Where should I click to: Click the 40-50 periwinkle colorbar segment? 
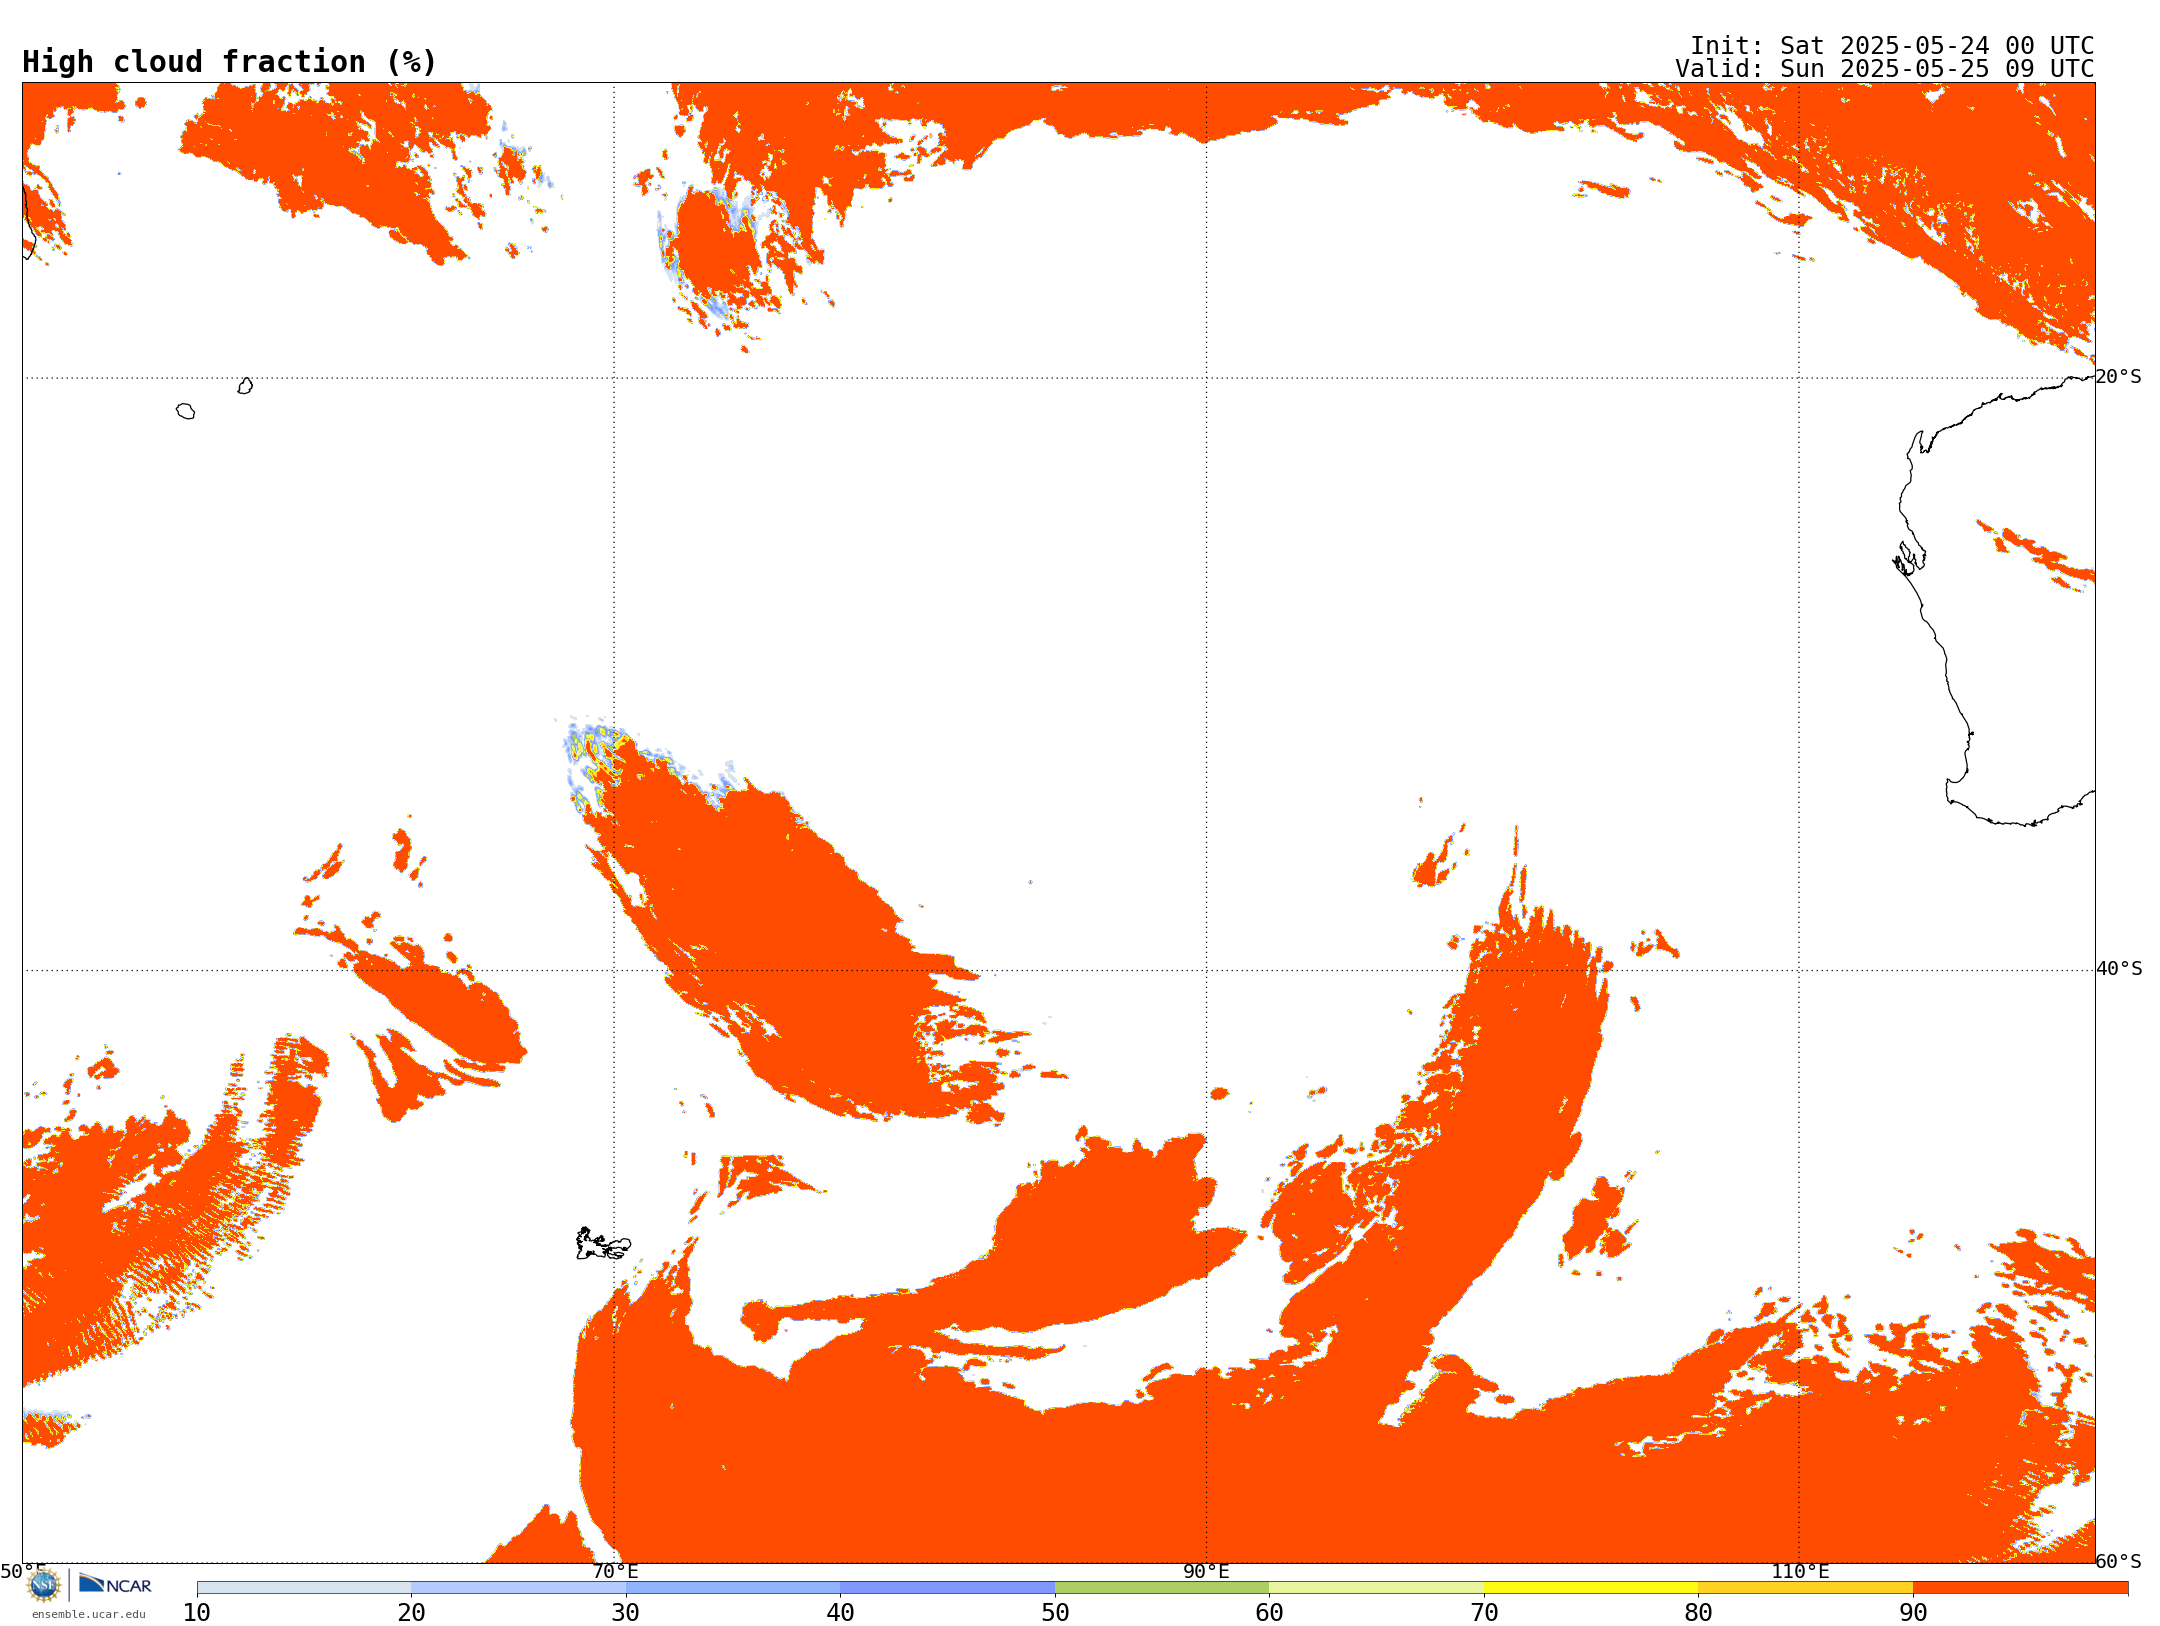tap(947, 1588)
